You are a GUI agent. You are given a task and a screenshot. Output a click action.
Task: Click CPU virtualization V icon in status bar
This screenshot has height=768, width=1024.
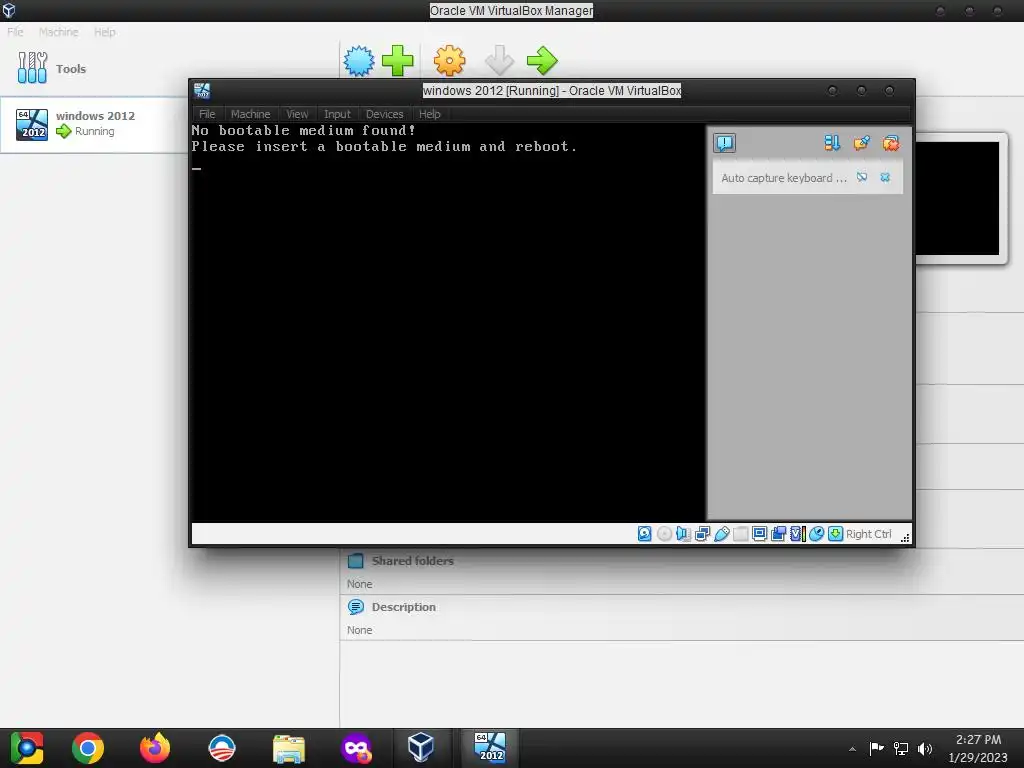click(x=797, y=534)
